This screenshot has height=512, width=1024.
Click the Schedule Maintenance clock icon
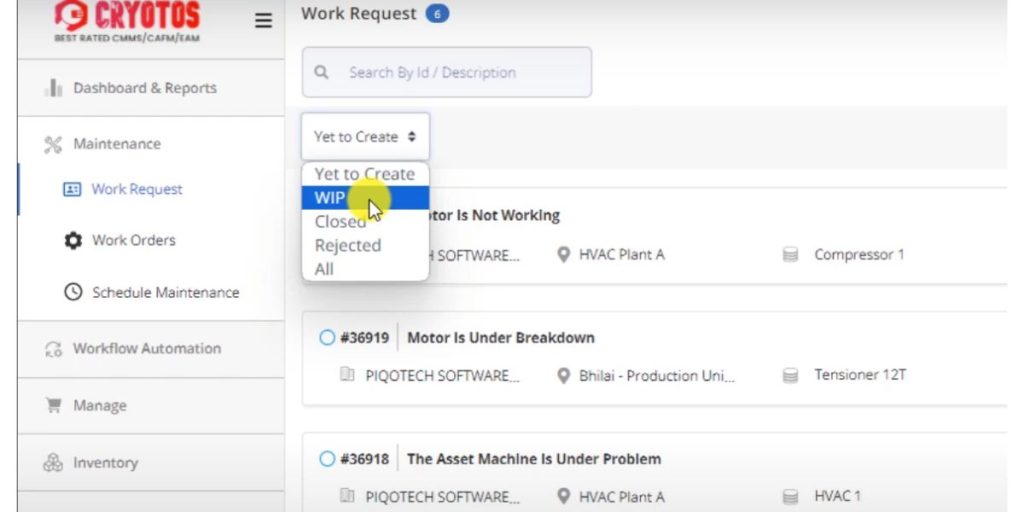click(x=73, y=293)
